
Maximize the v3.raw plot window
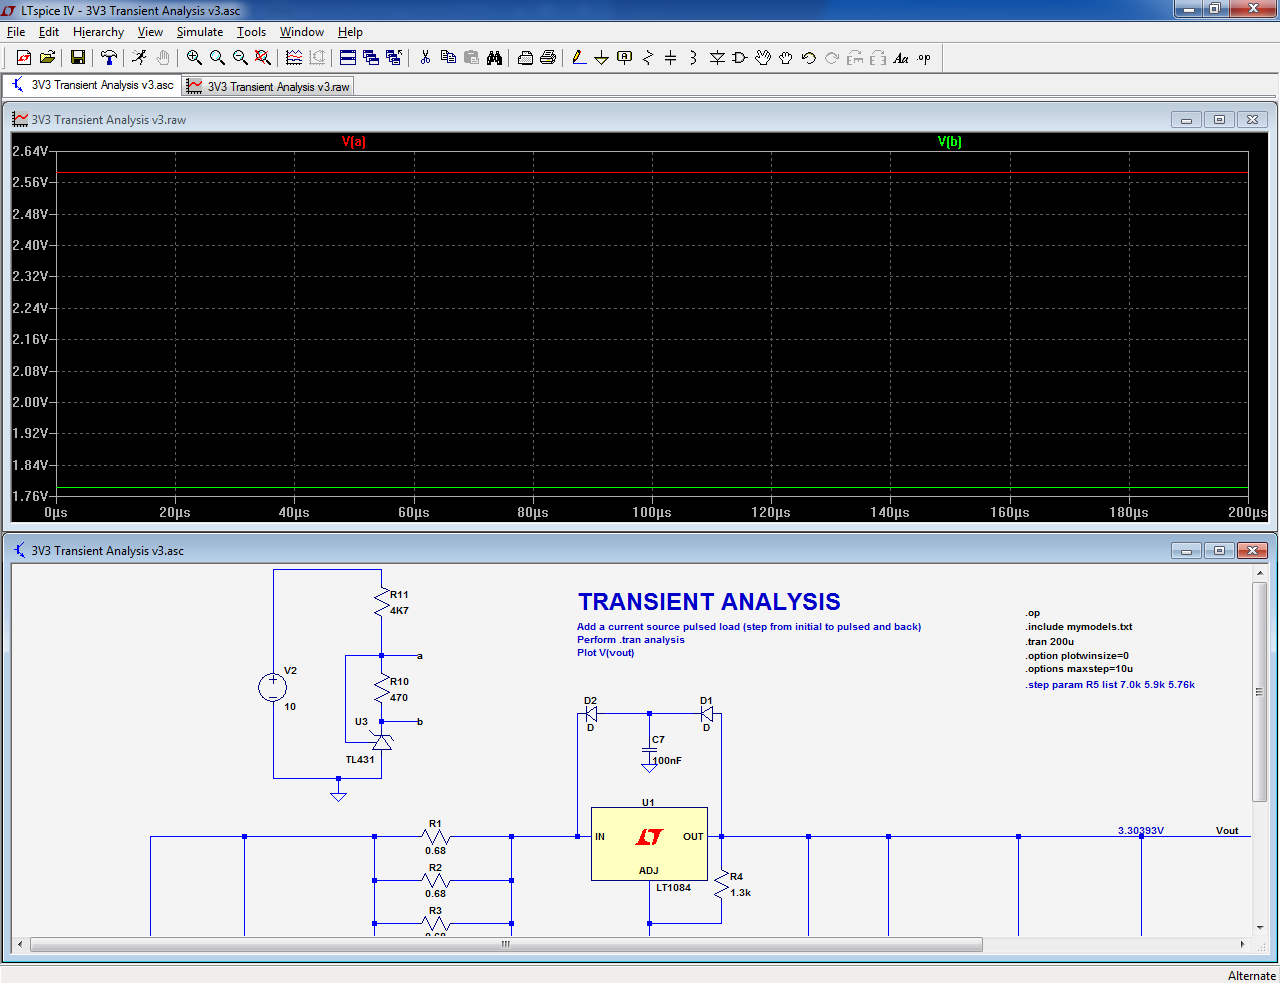[x=1219, y=120]
